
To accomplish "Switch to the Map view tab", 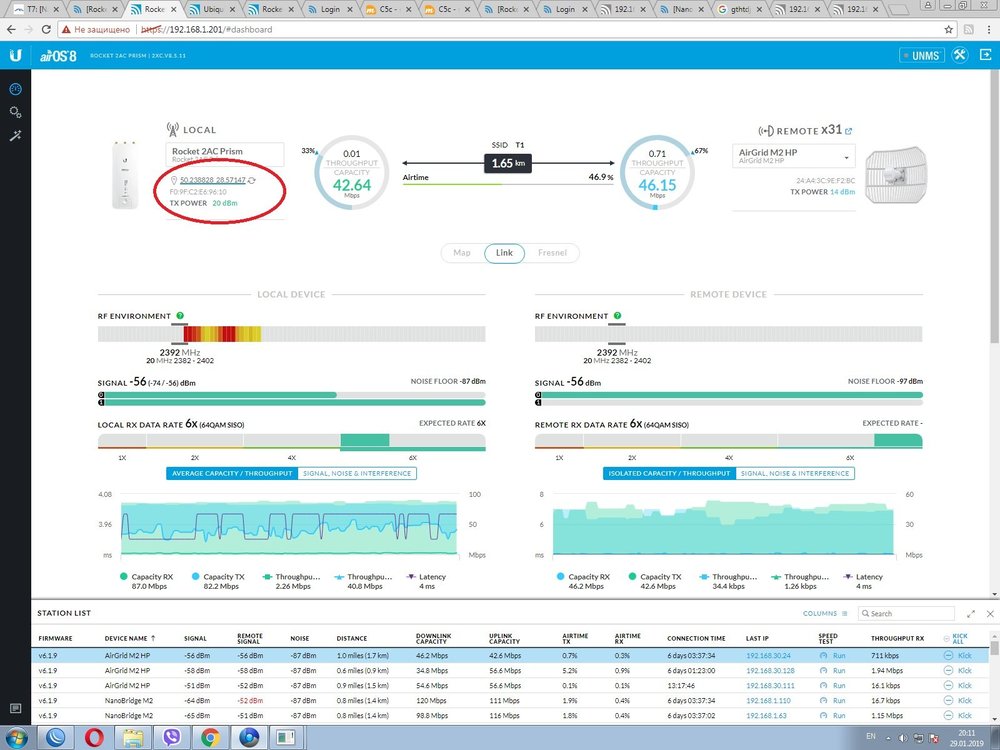I will (462, 253).
